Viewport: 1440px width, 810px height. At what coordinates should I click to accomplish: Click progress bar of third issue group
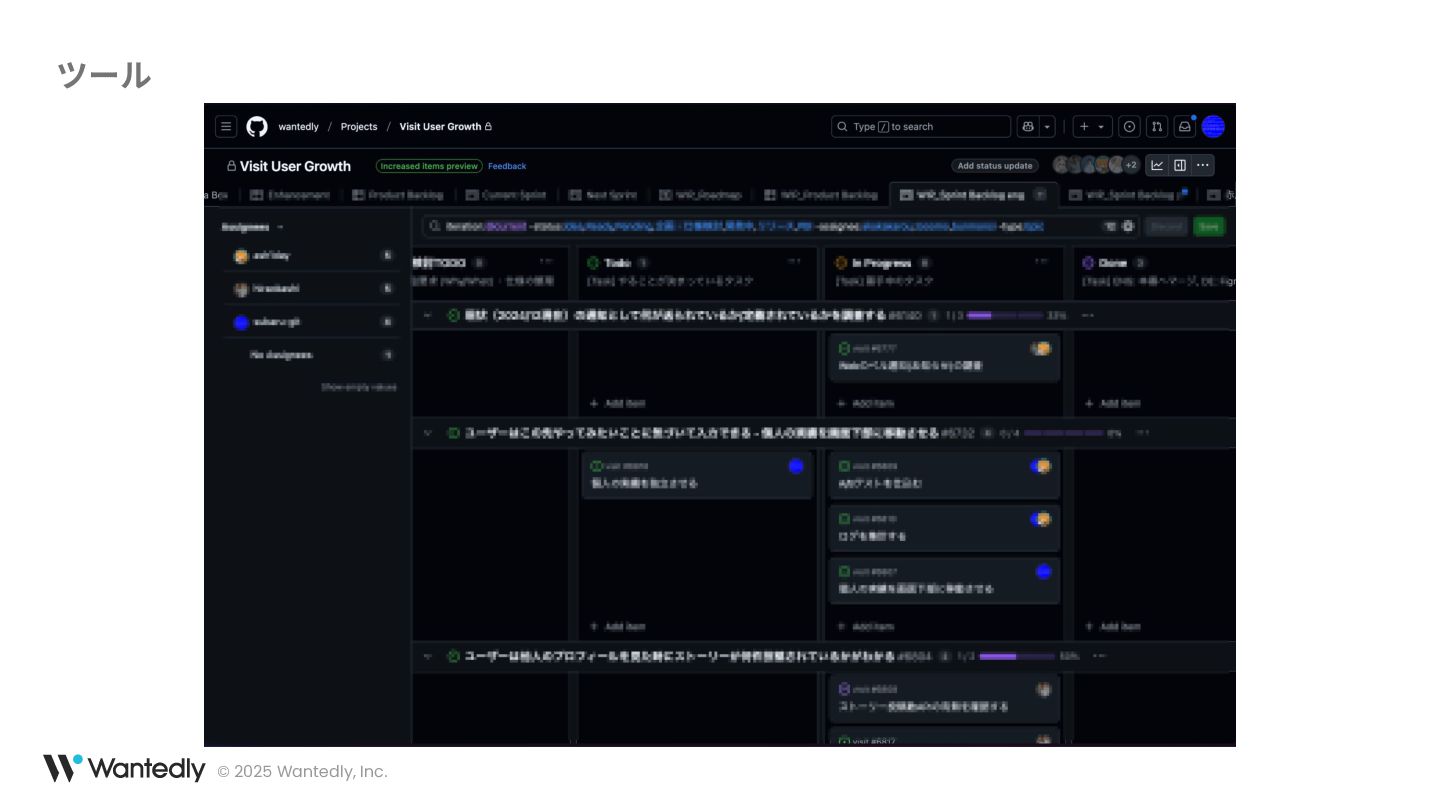[1016, 656]
